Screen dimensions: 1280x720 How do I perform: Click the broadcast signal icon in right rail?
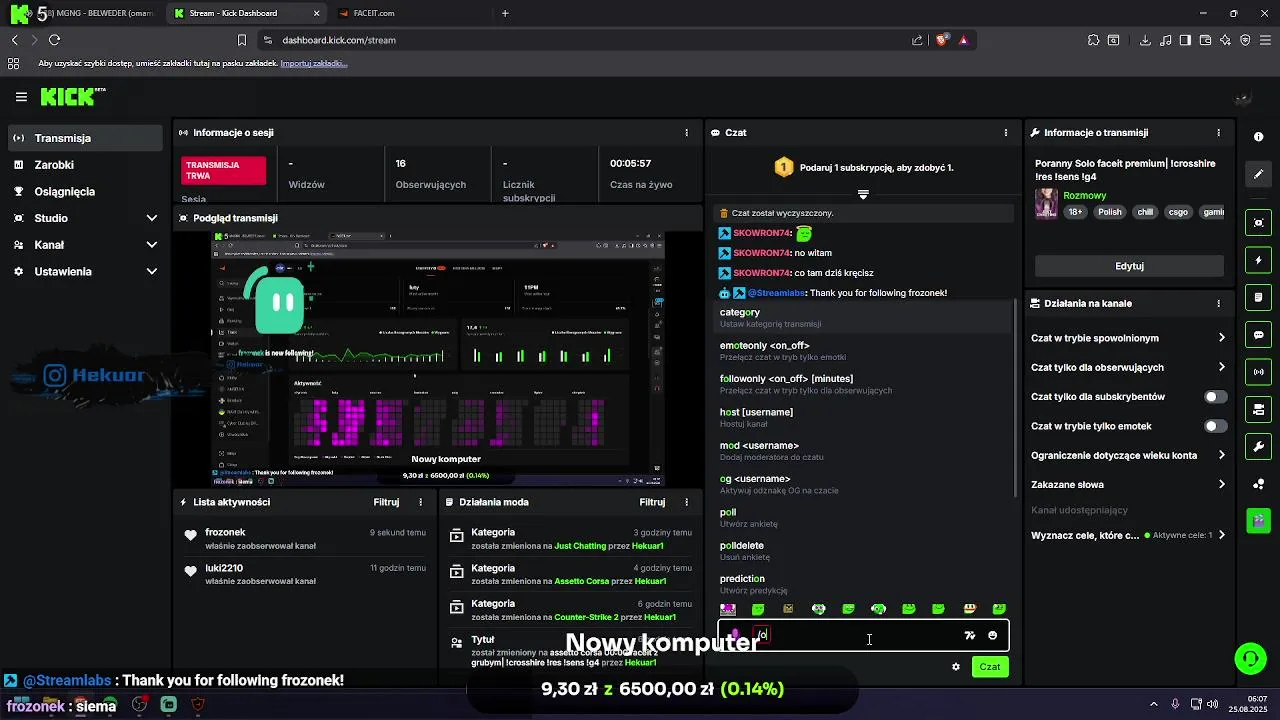pos(1259,372)
